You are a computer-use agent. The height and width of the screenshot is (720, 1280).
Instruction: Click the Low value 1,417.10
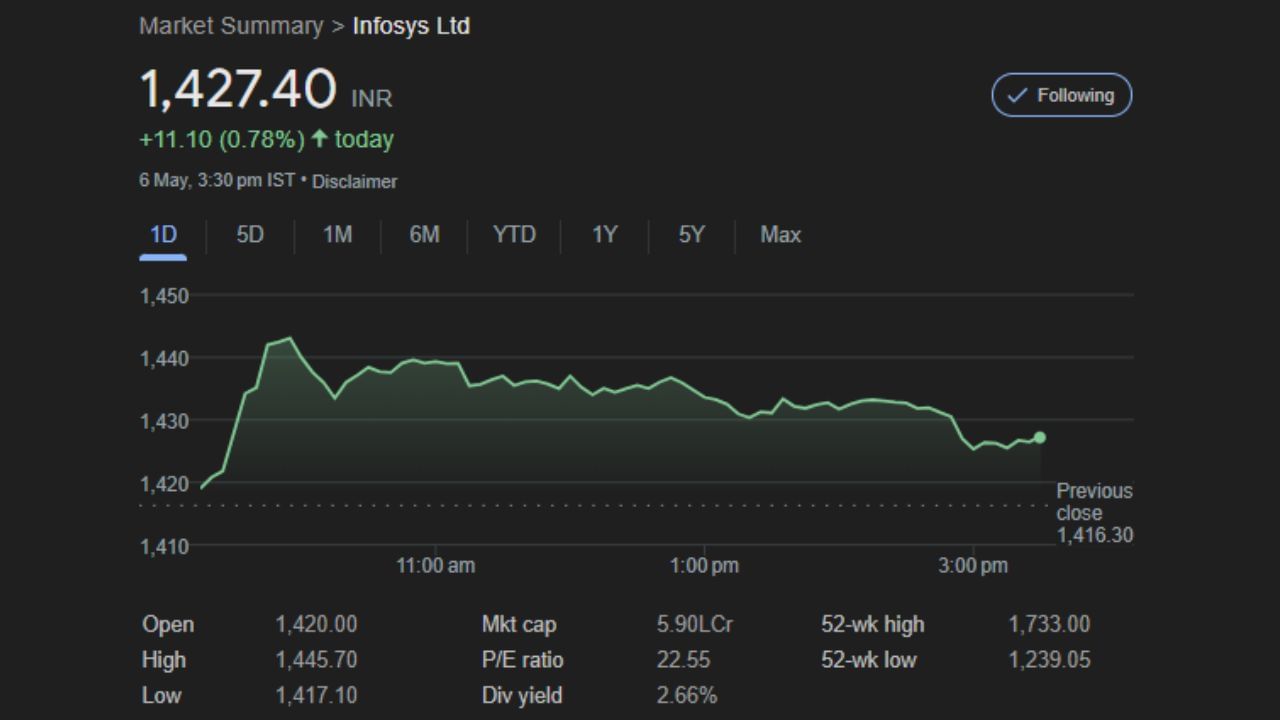pyautogui.click(x=316, y=695)
